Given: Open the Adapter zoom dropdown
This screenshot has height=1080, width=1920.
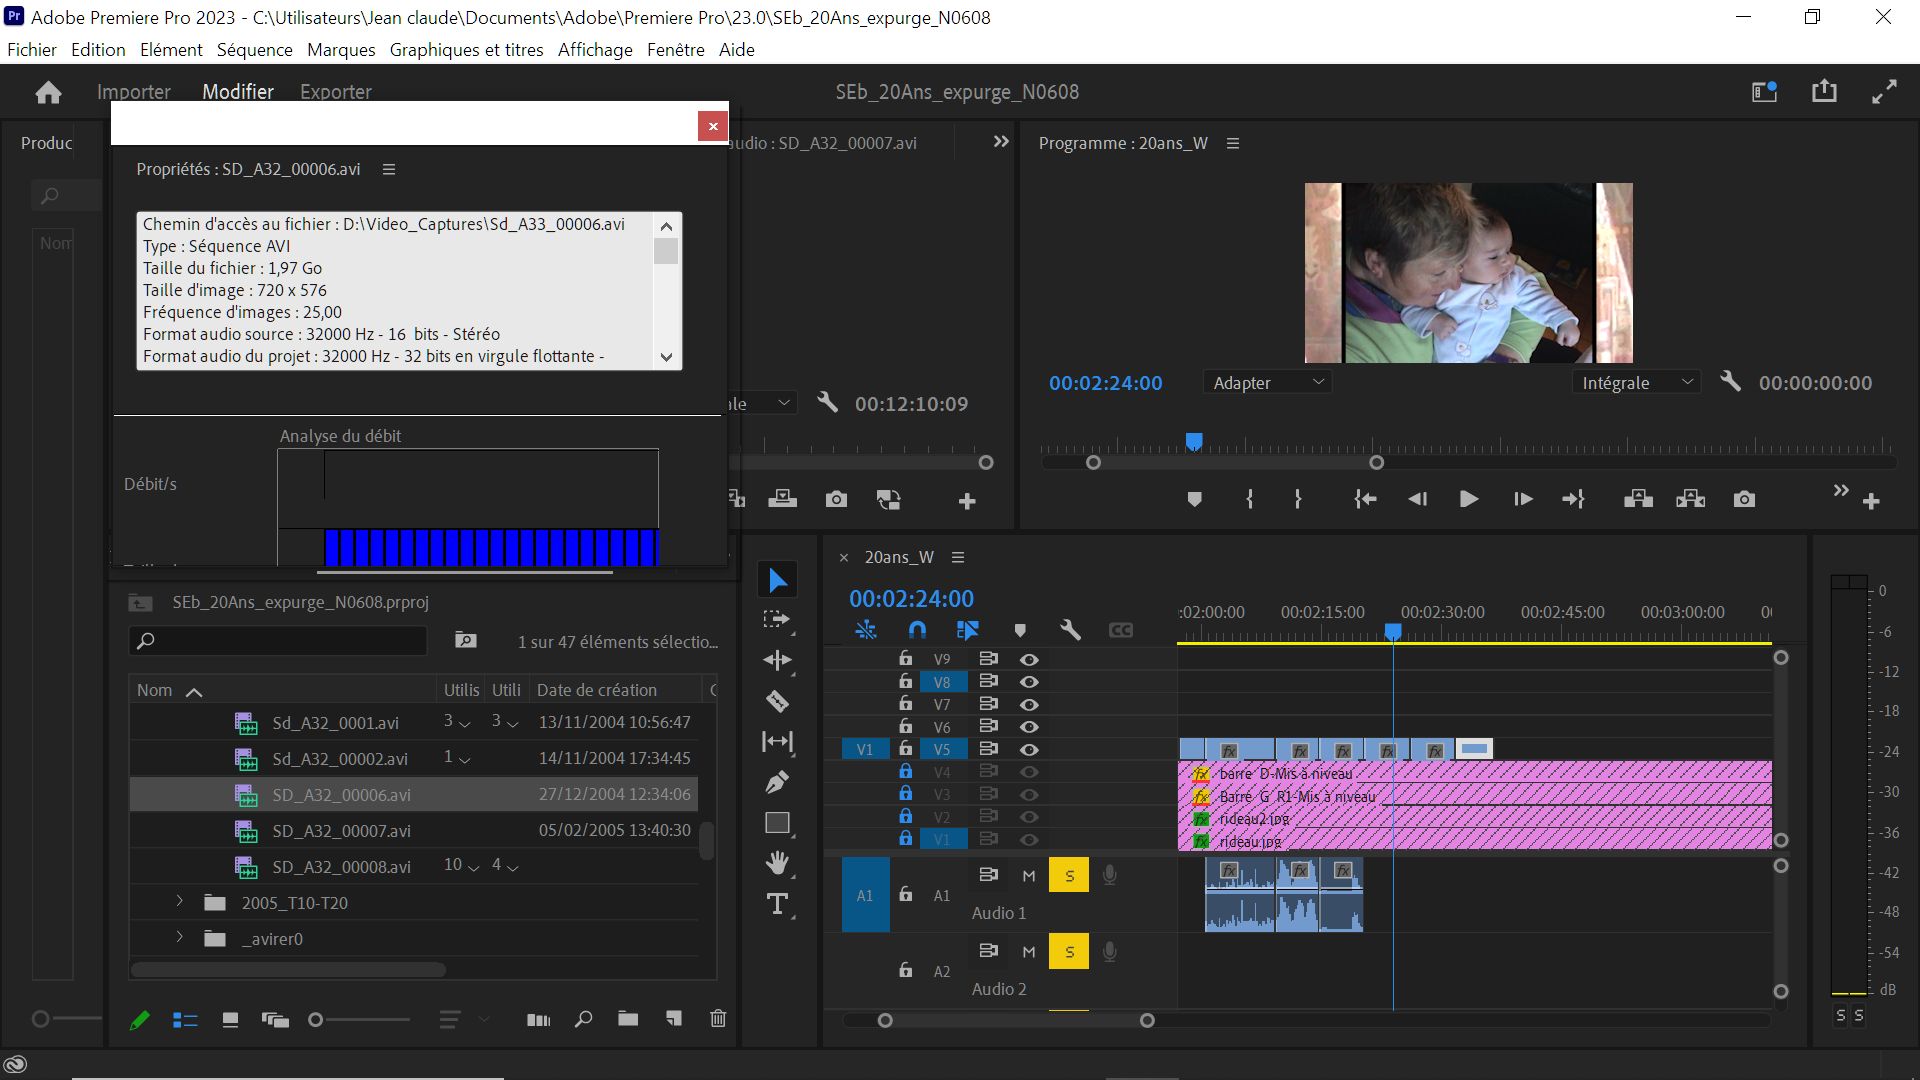Looking at the screenshot, I should click(1267, 383).
